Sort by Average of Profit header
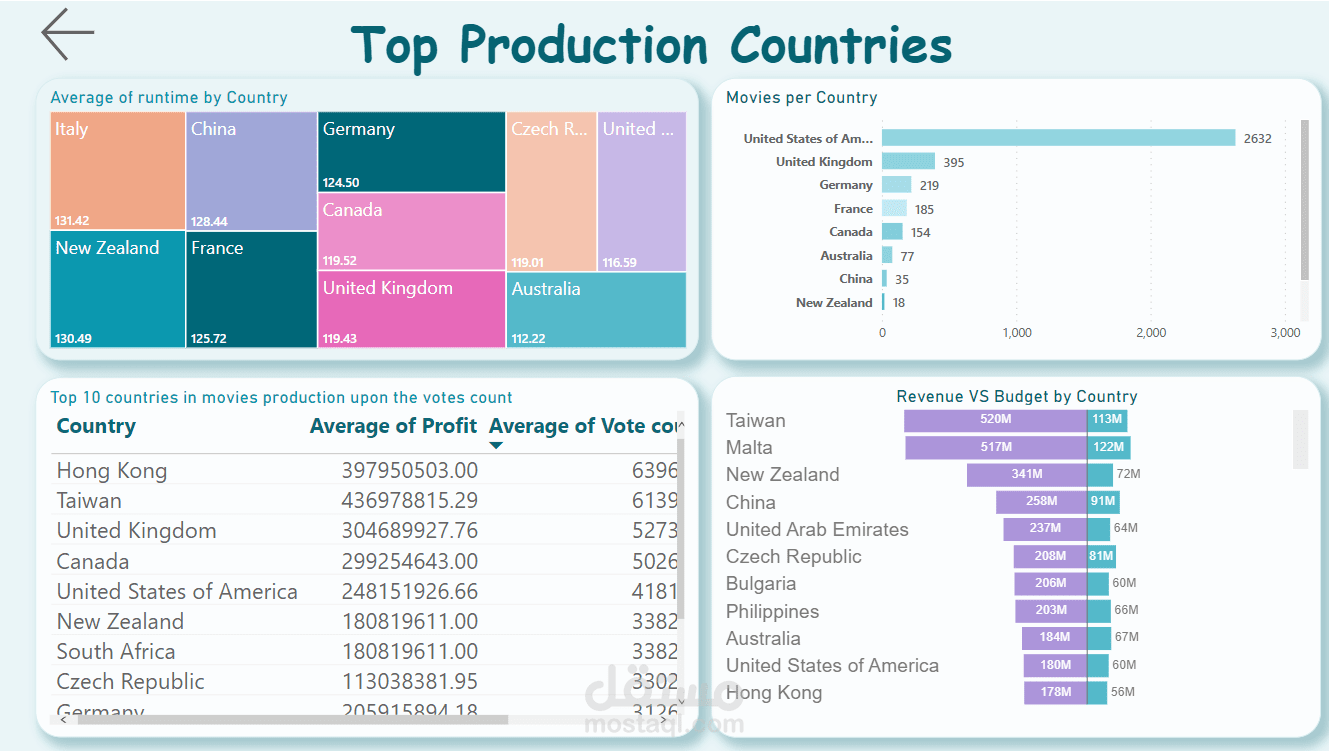The height and width of the screenshot is (753, 1329). coord(393,426)
